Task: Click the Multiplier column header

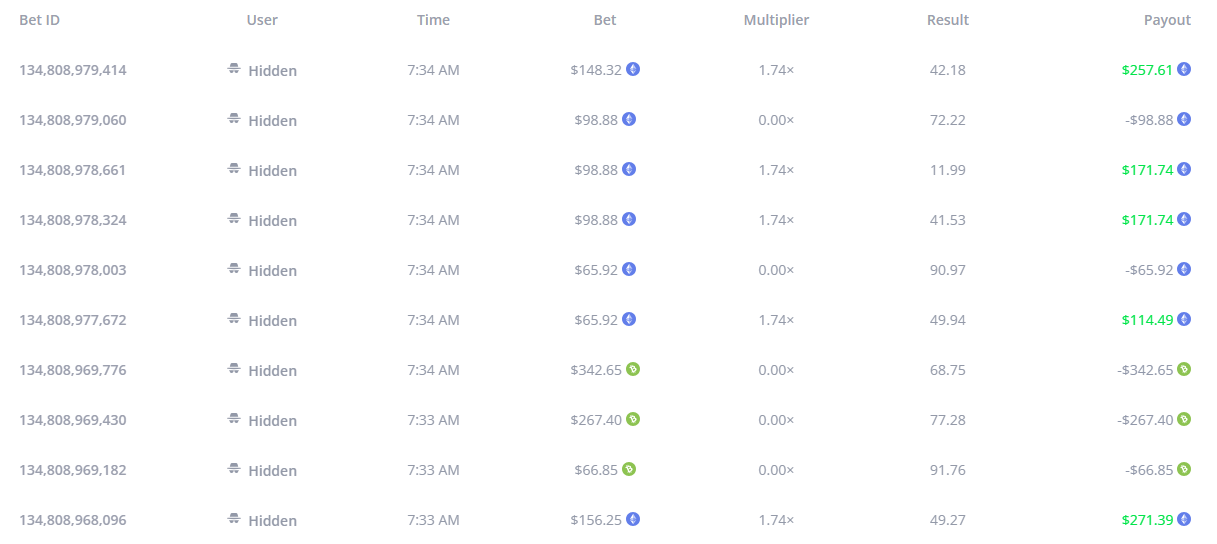Action: tap(776, 20)
